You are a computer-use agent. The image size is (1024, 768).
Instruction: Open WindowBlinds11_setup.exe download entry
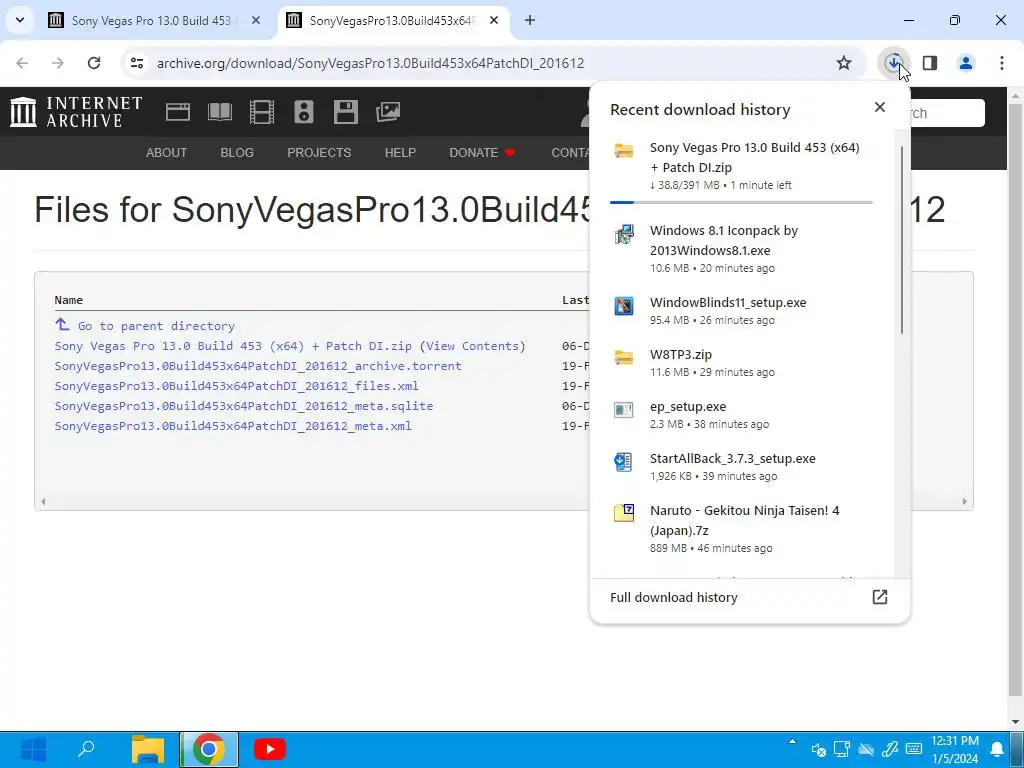(x=741, y=310)
